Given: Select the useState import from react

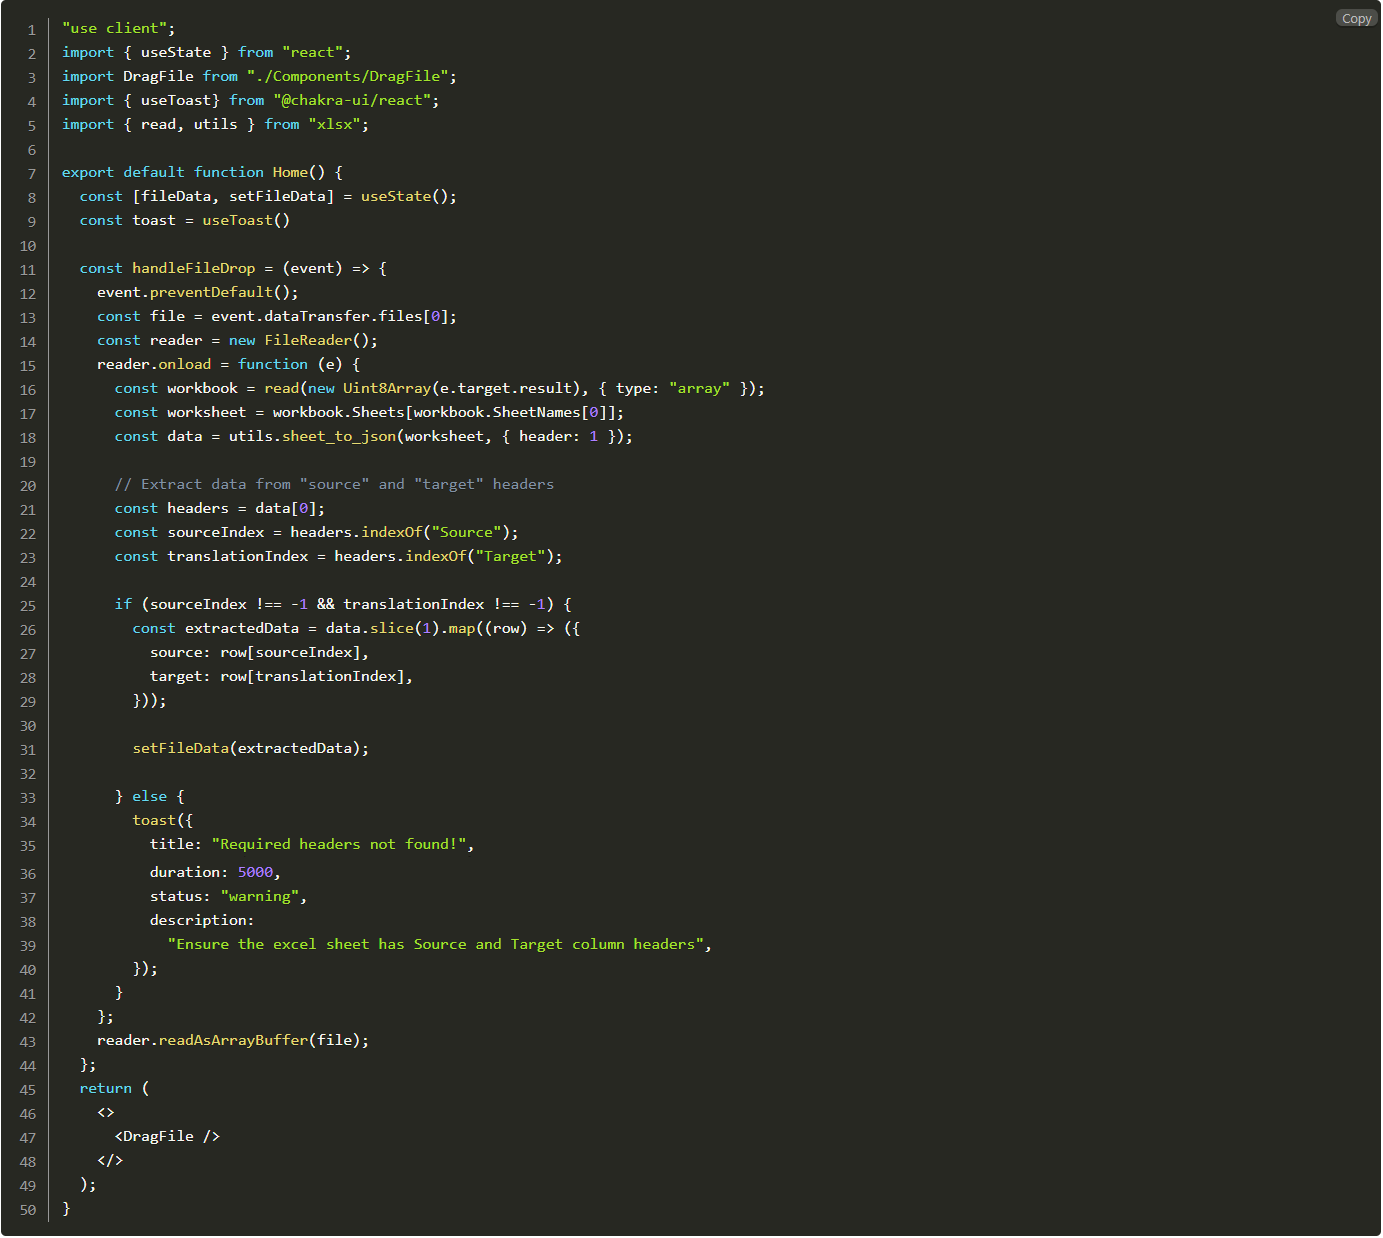Looking at the screenshot, I should (177, 52).
